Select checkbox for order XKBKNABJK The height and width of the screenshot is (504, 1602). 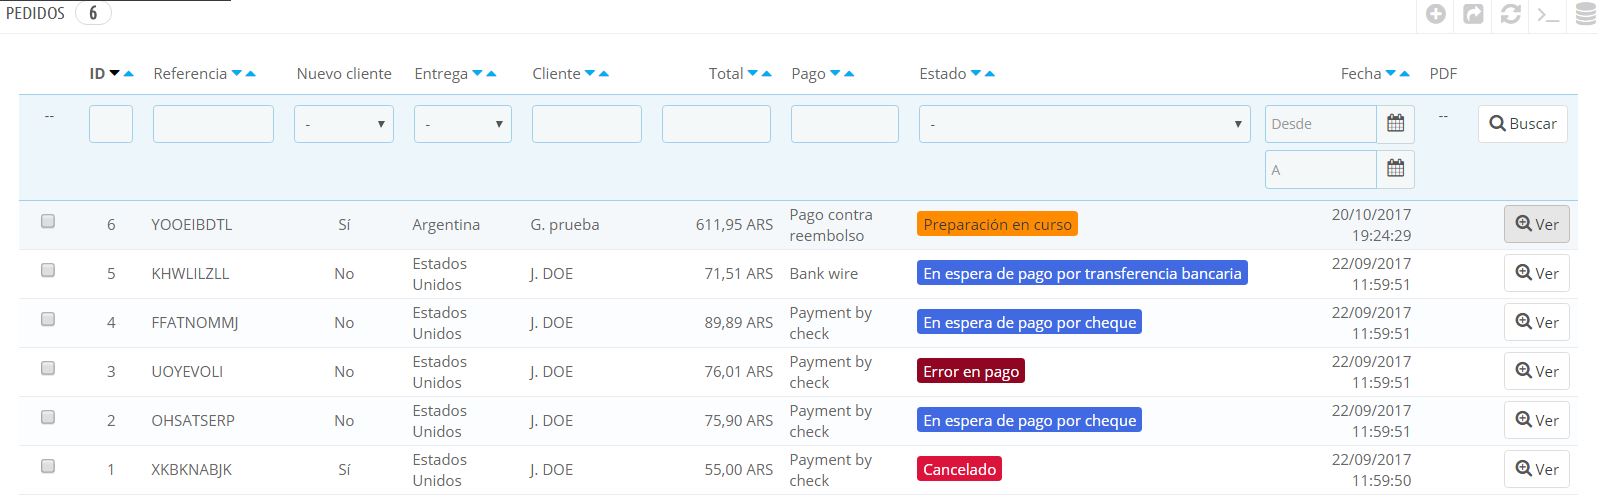[48, 466]
